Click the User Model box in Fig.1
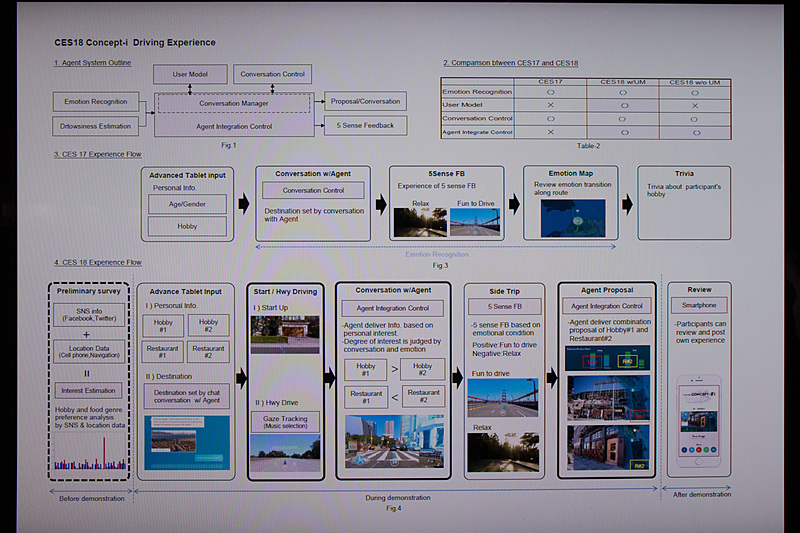Screen dimensions: 800x533 coord(190,74)
